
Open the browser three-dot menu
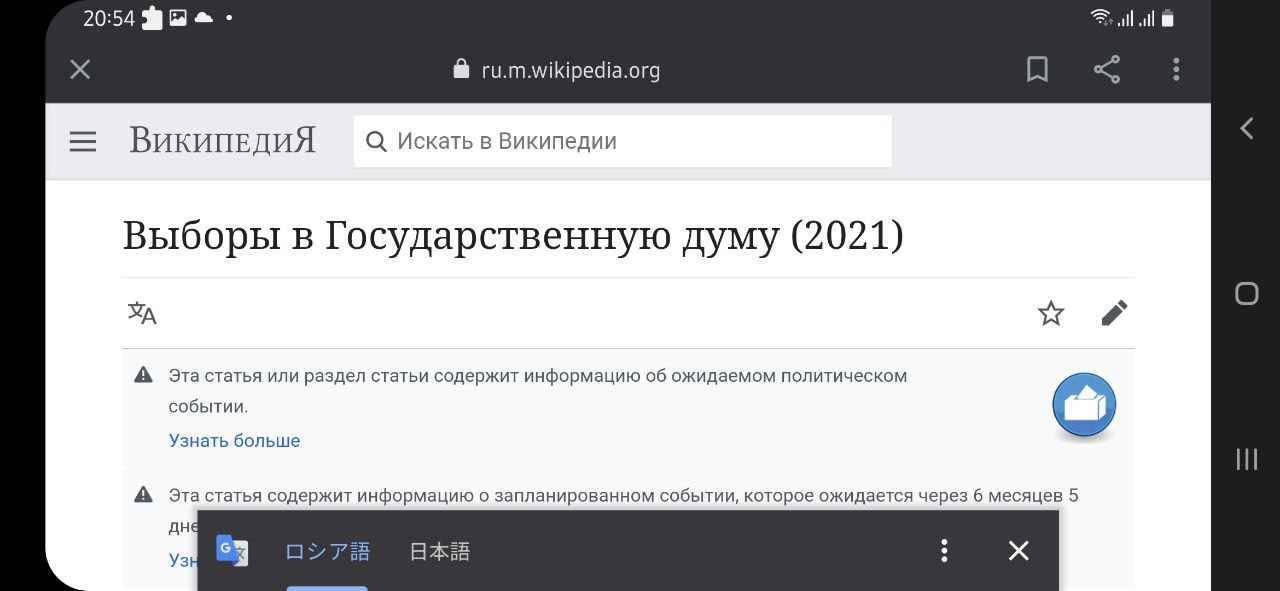(1176, 69)
